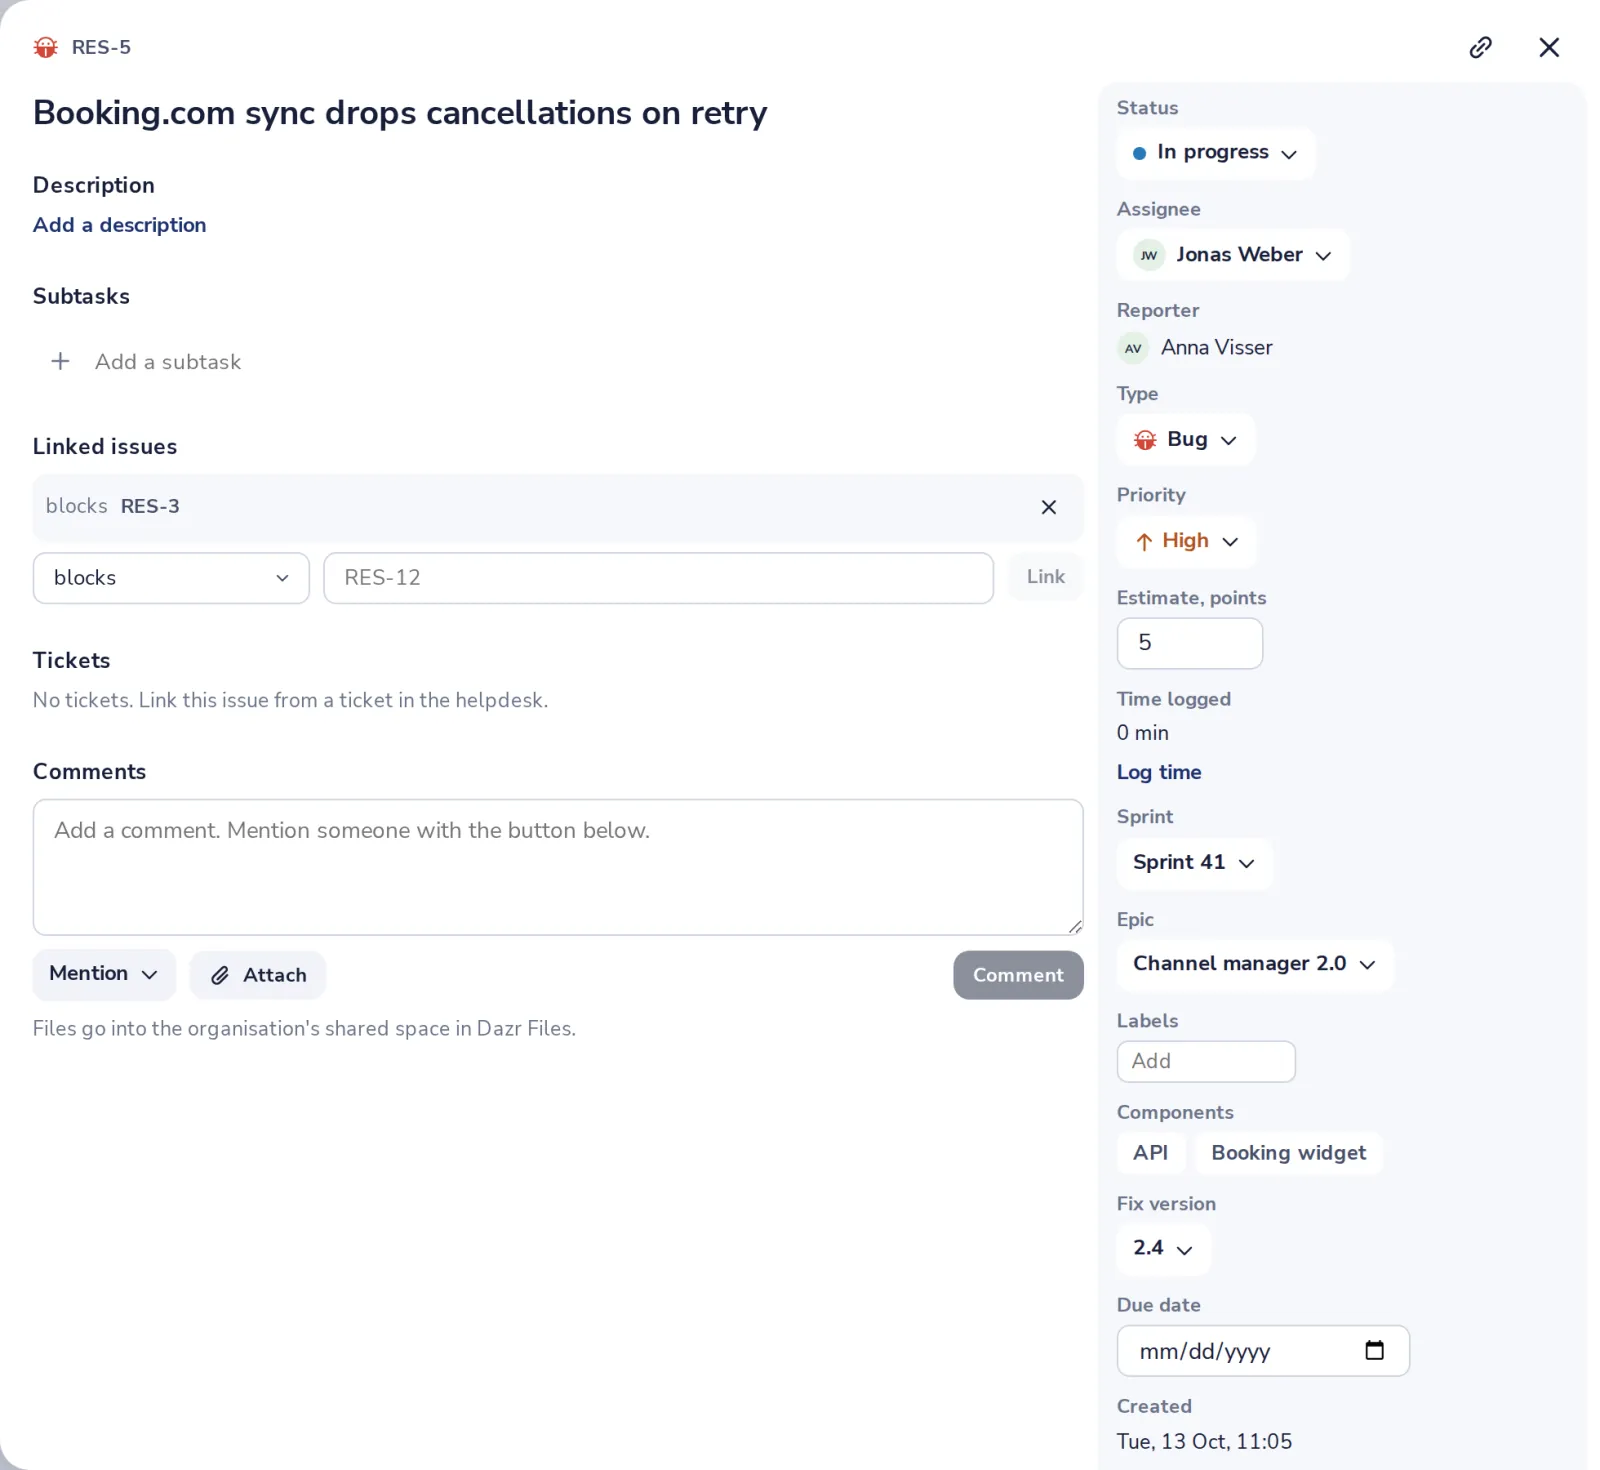Click the Log time link

1158,772
